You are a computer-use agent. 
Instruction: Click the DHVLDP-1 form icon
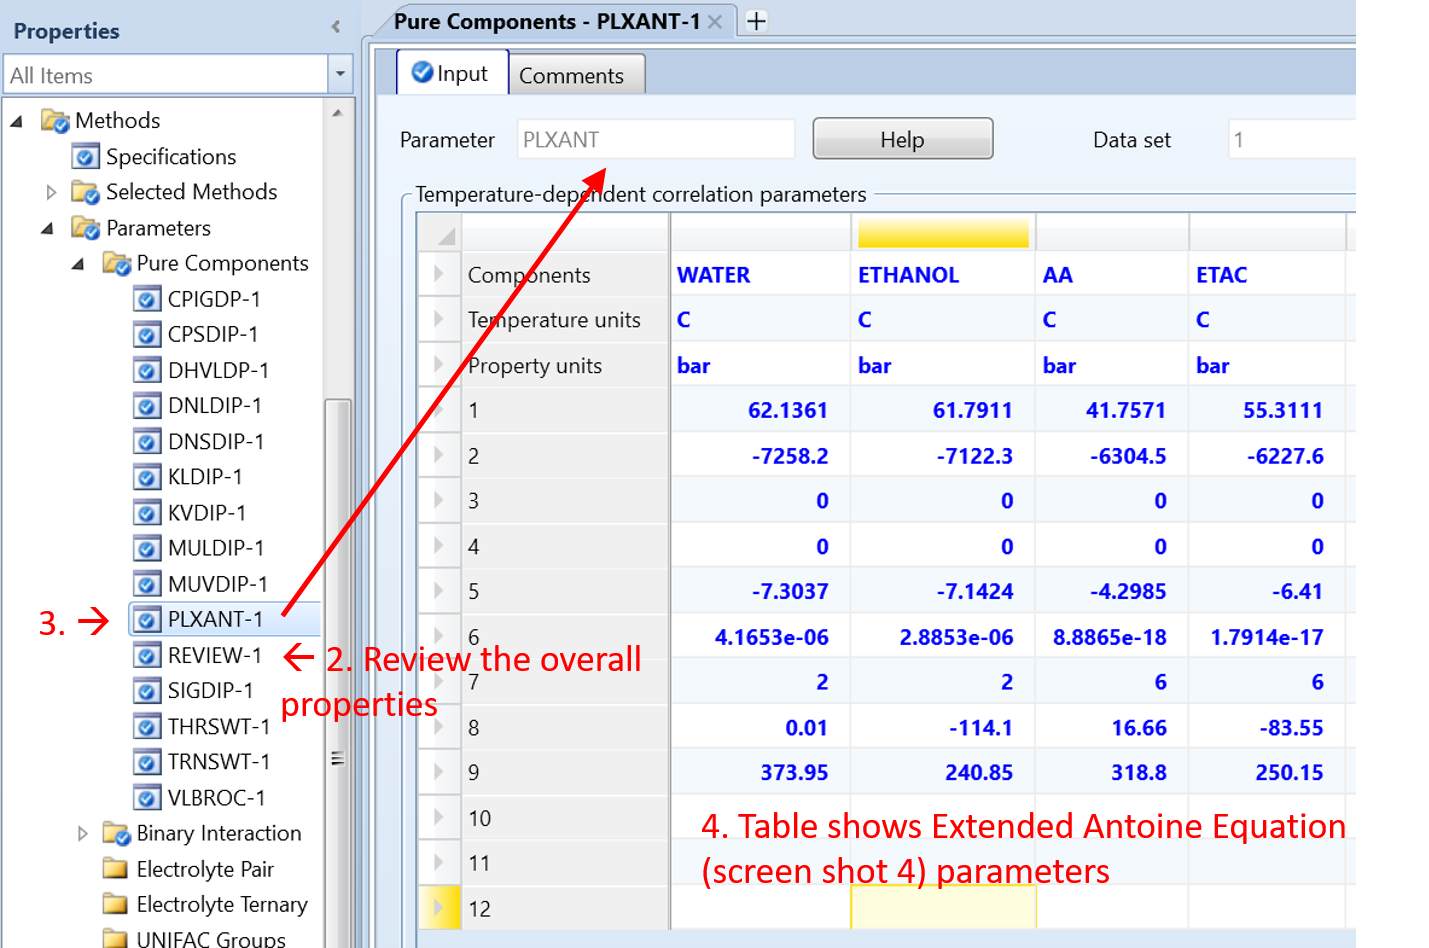(x=147, y=370)
